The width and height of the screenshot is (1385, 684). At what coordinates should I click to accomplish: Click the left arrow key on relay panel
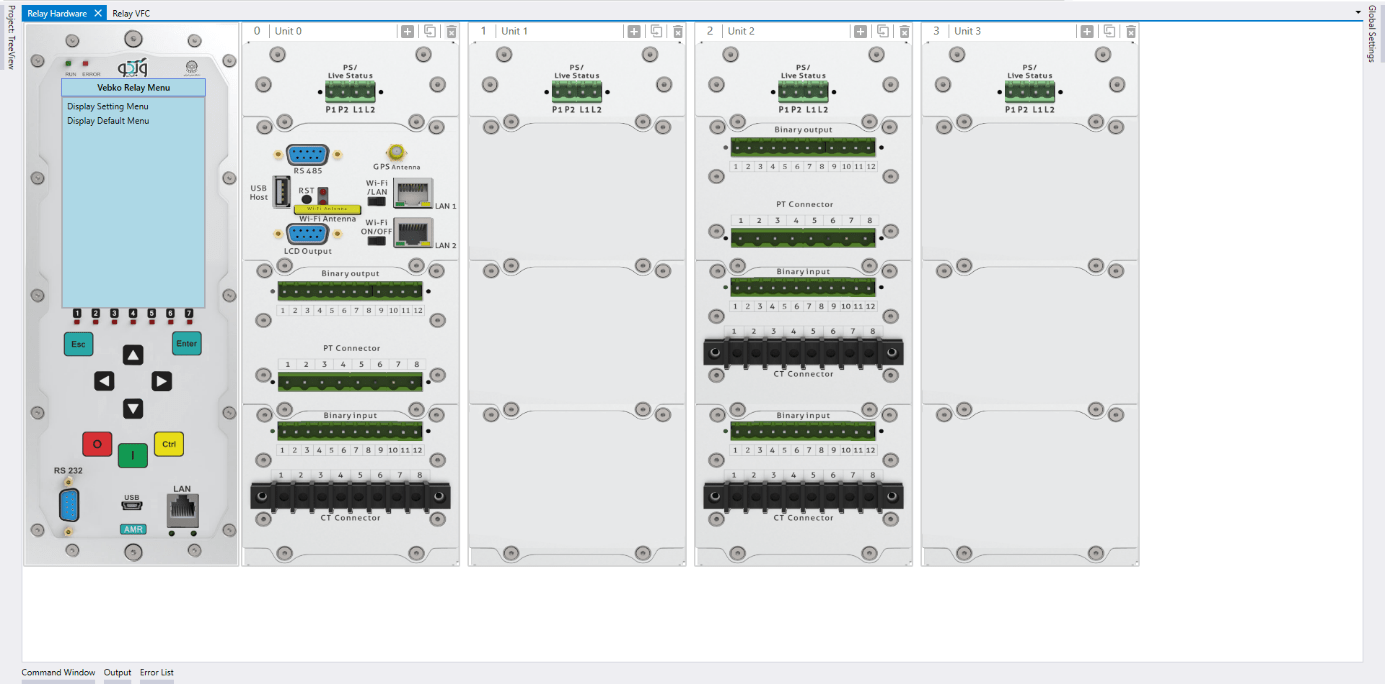click(x=104, y=381)
